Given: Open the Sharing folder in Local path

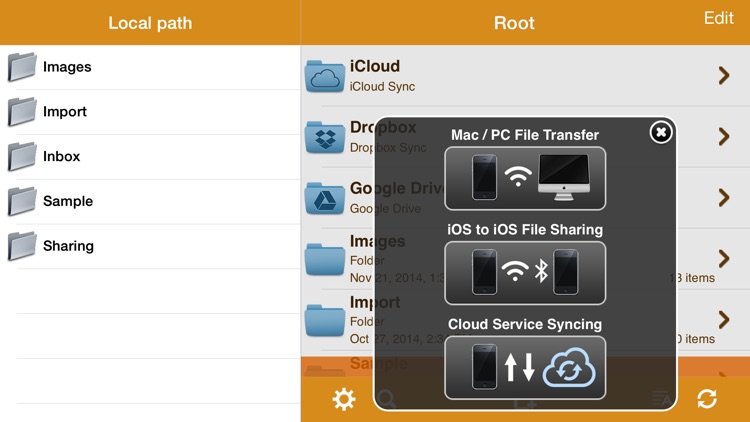Looking at the screenshot, I should click(x=150, y=246).
